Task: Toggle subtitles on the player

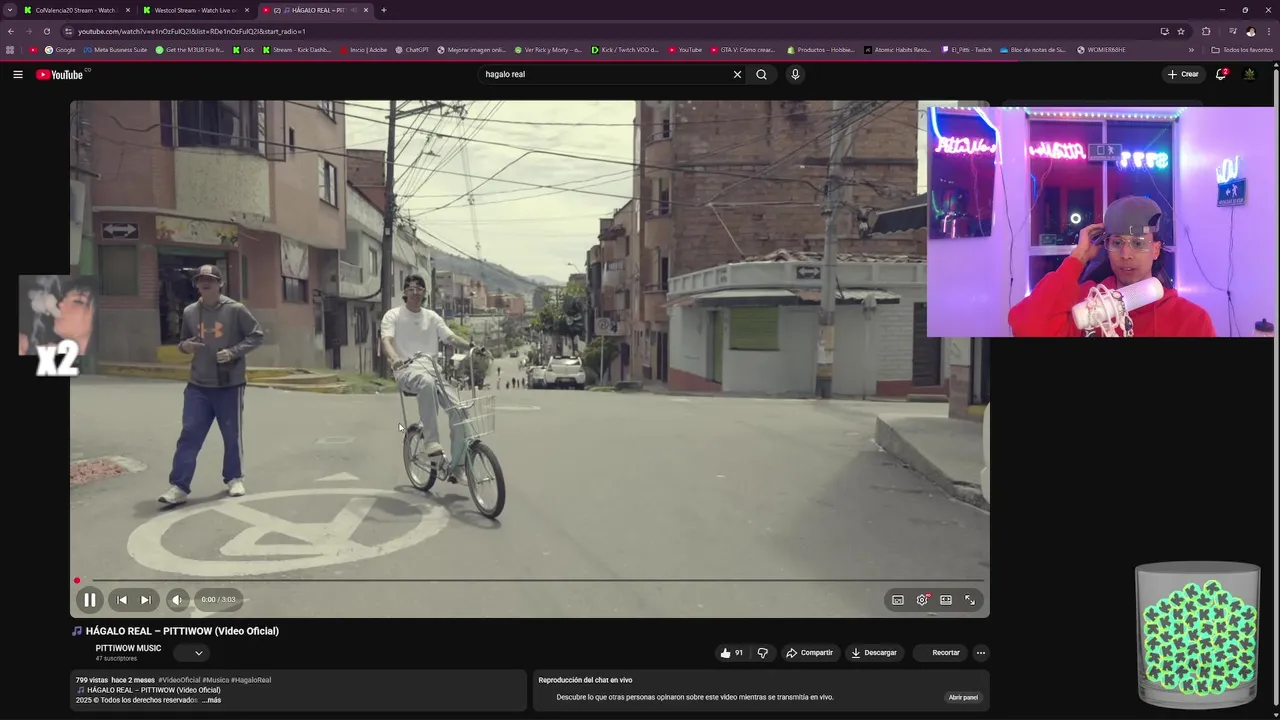Action: coord(898,600)
